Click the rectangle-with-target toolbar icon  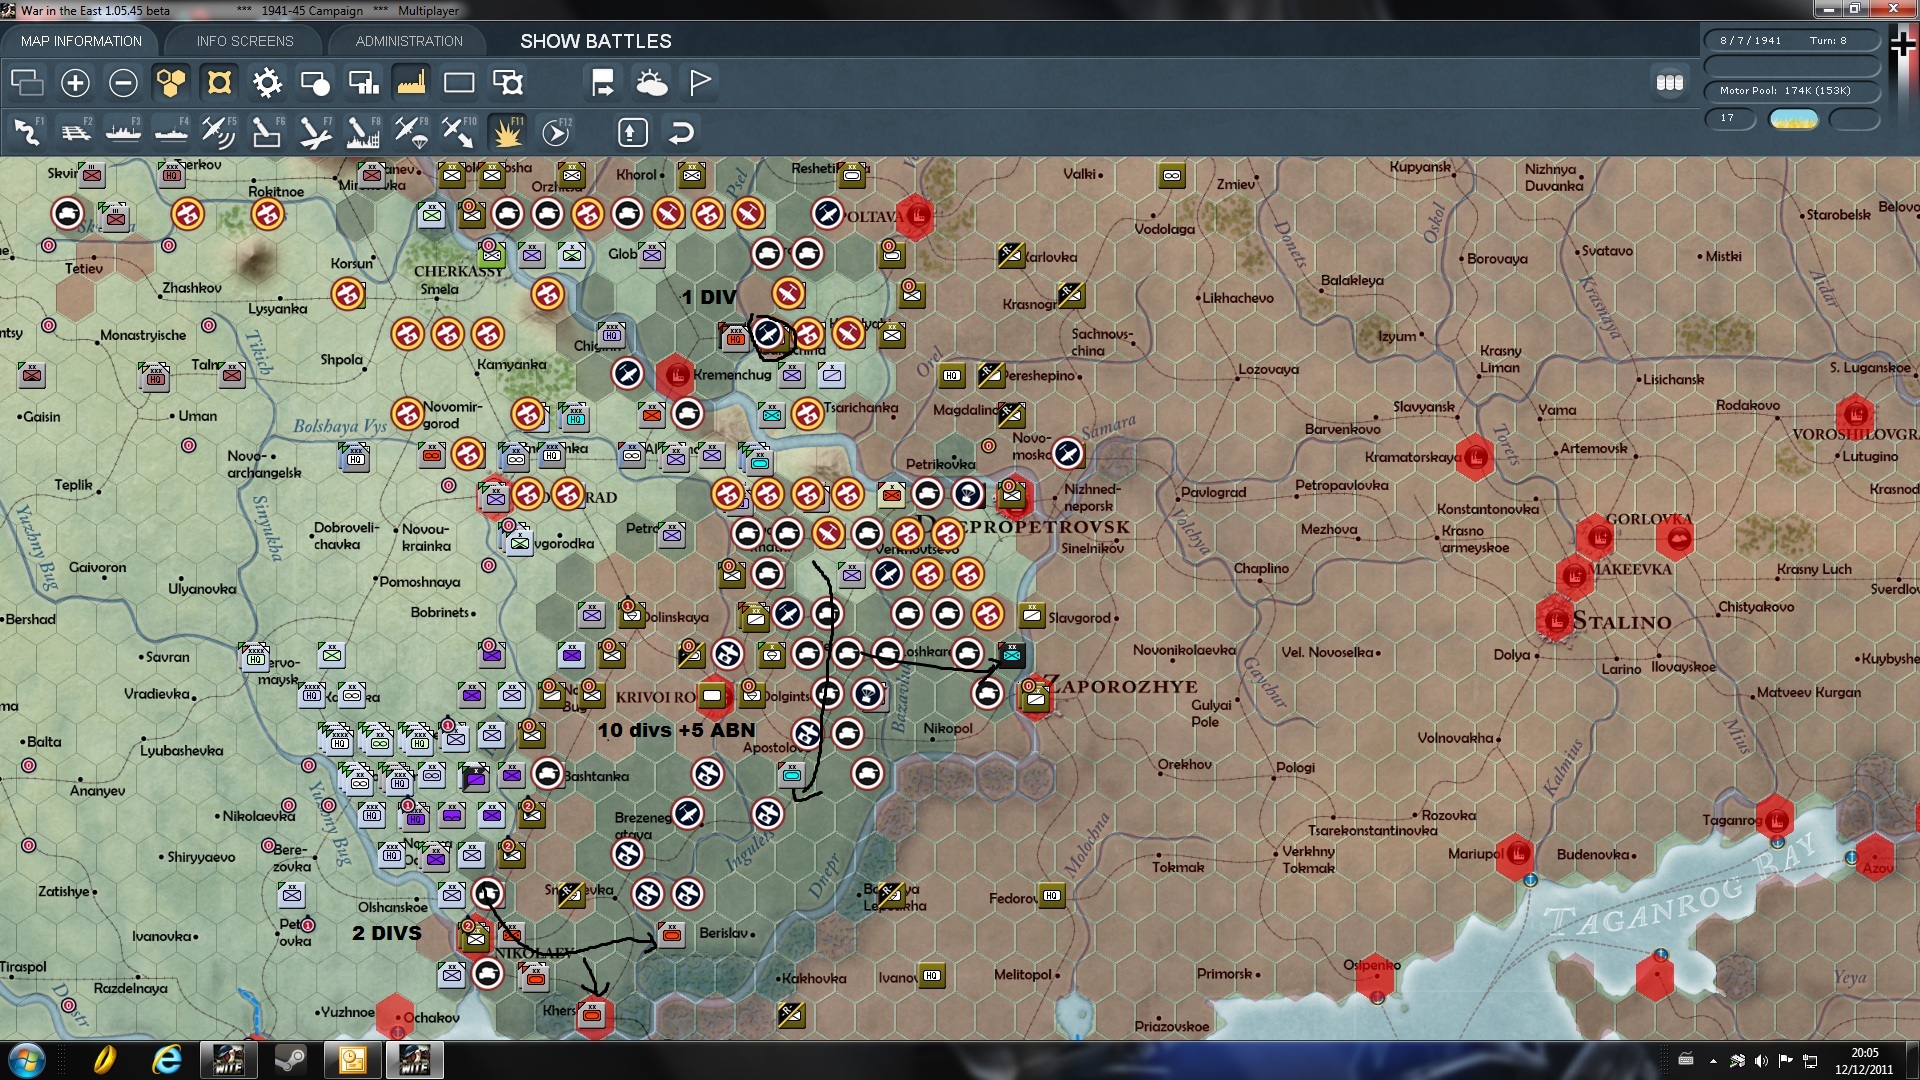[507, 82]
